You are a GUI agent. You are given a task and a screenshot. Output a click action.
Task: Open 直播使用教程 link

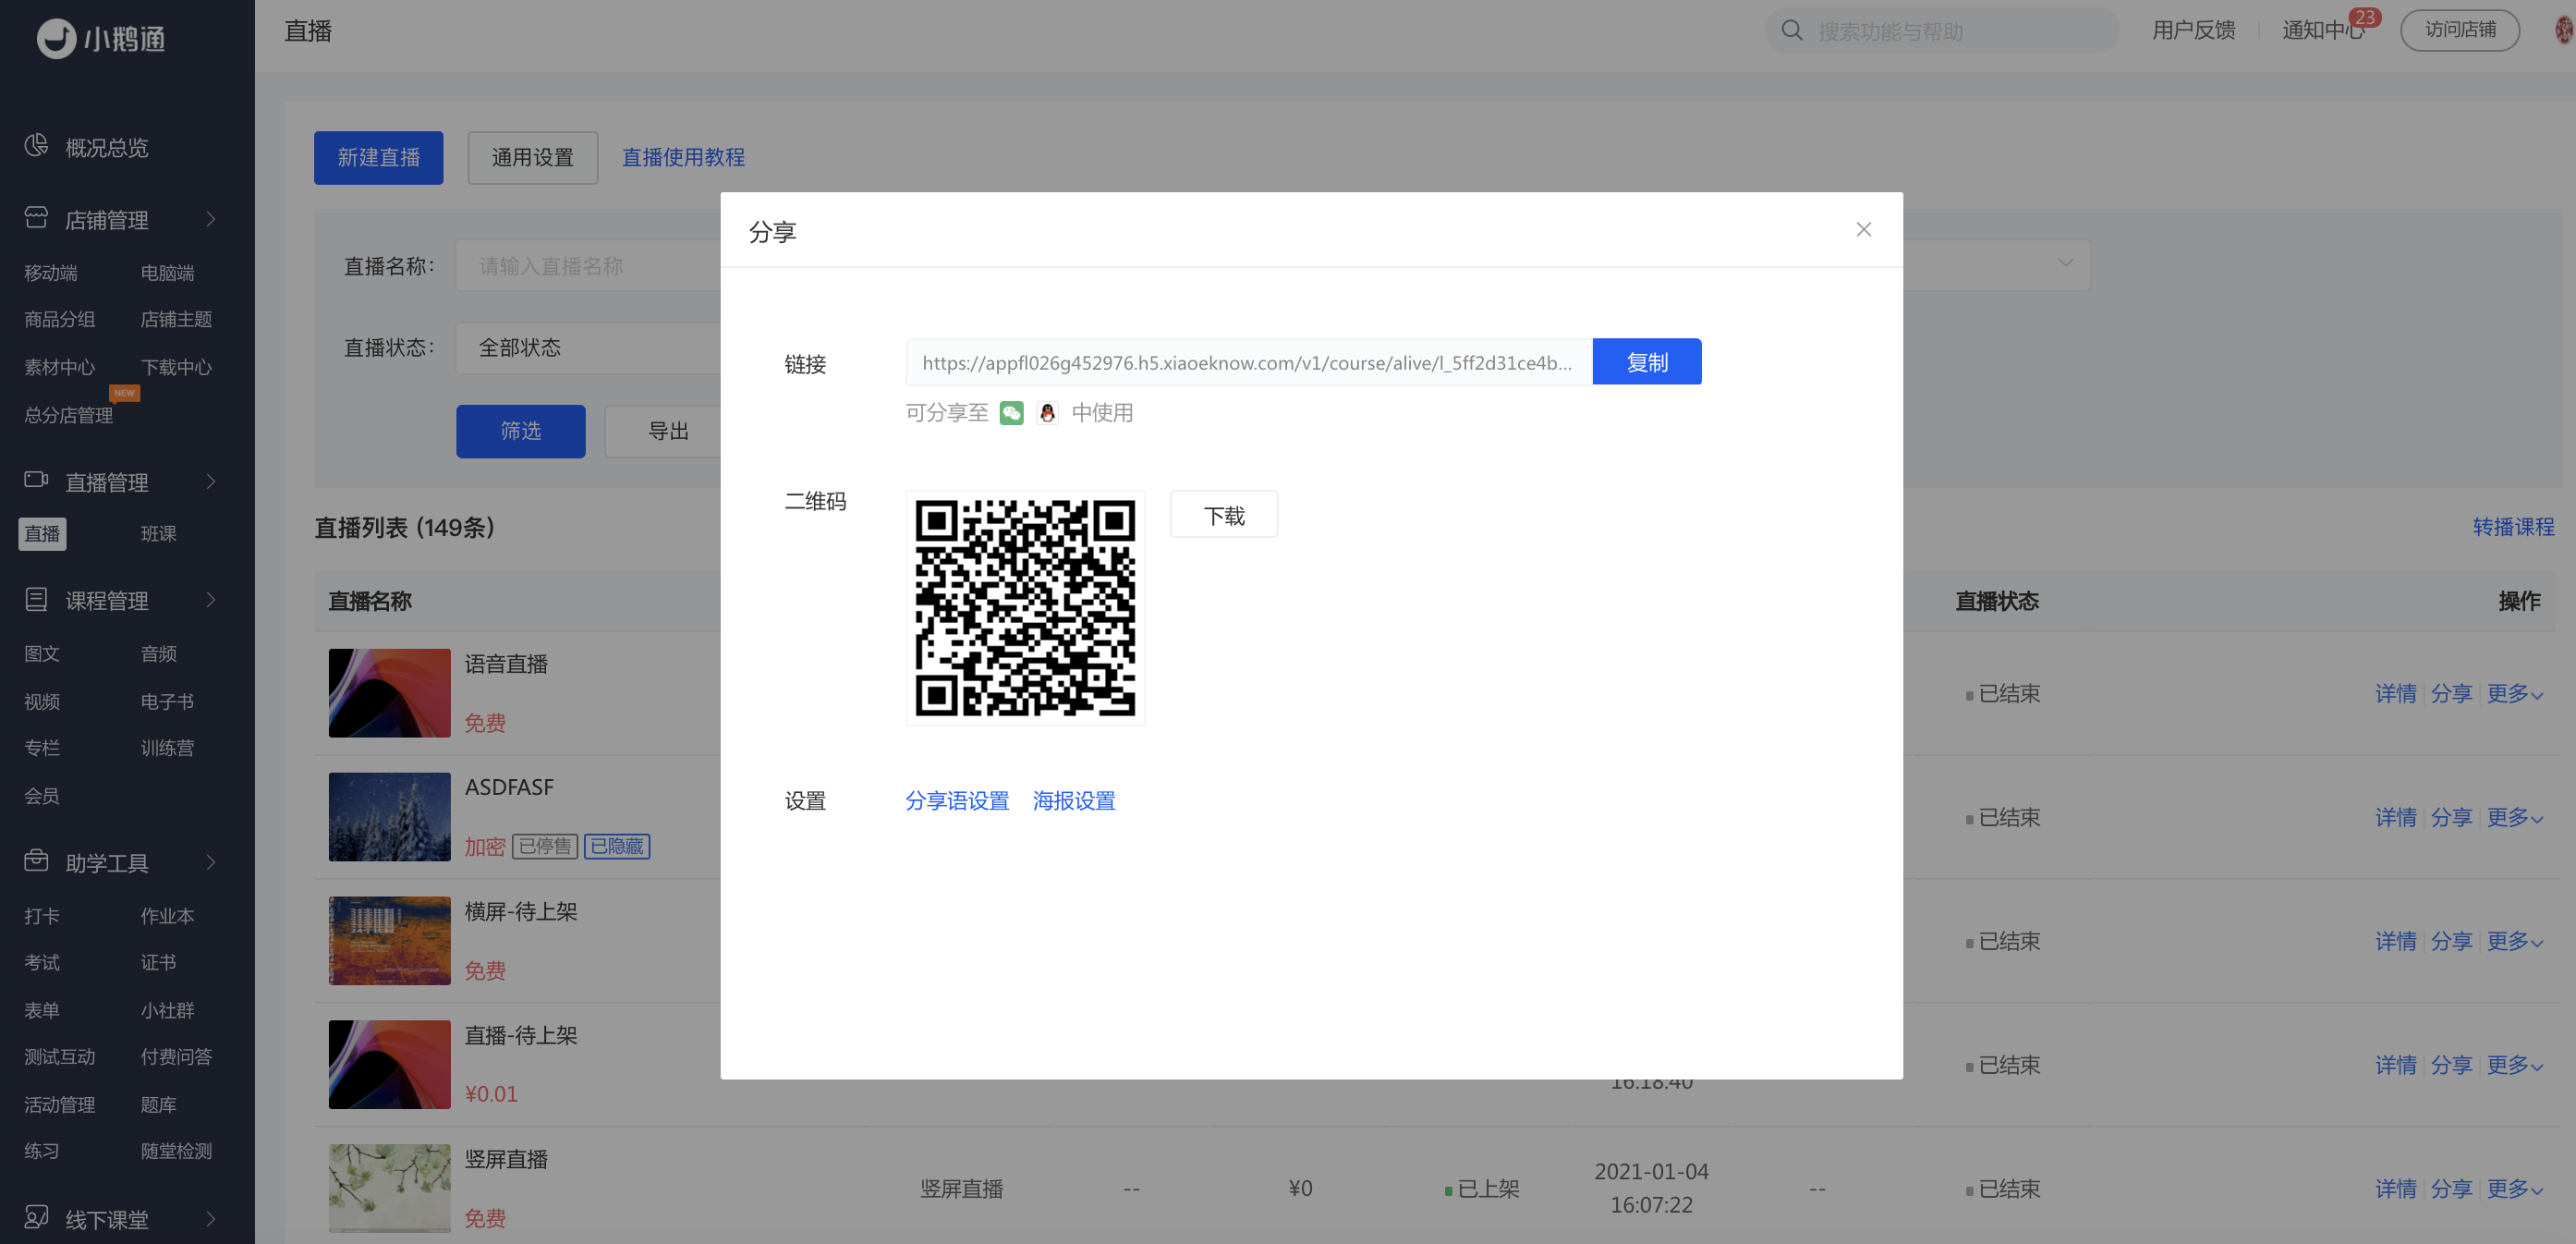coord(684,157)
